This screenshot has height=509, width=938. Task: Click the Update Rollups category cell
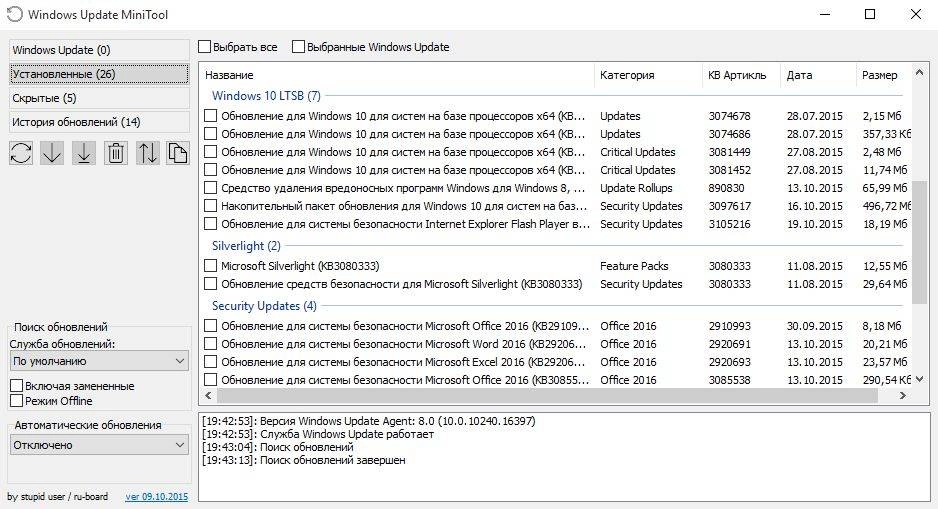636,188
